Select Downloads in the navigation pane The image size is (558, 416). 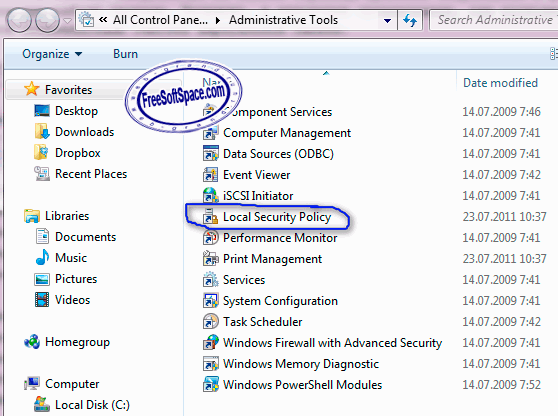tap(84, 132)
